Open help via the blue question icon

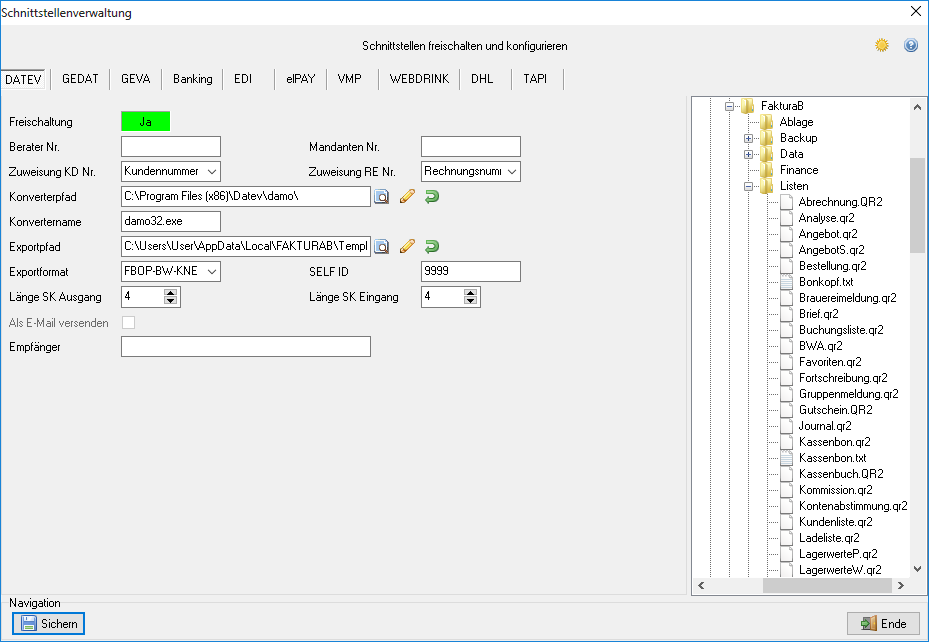[x=911, y=45]
